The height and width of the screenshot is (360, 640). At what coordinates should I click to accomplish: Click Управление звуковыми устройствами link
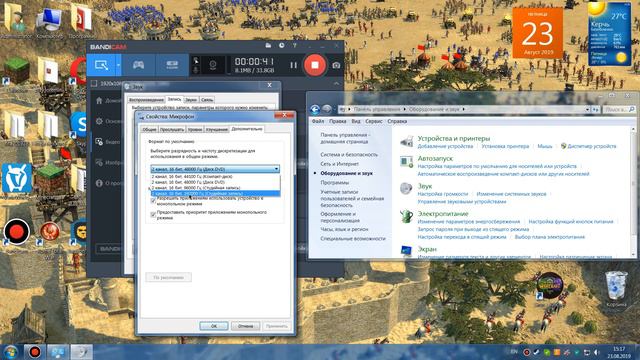click(462, 202)
